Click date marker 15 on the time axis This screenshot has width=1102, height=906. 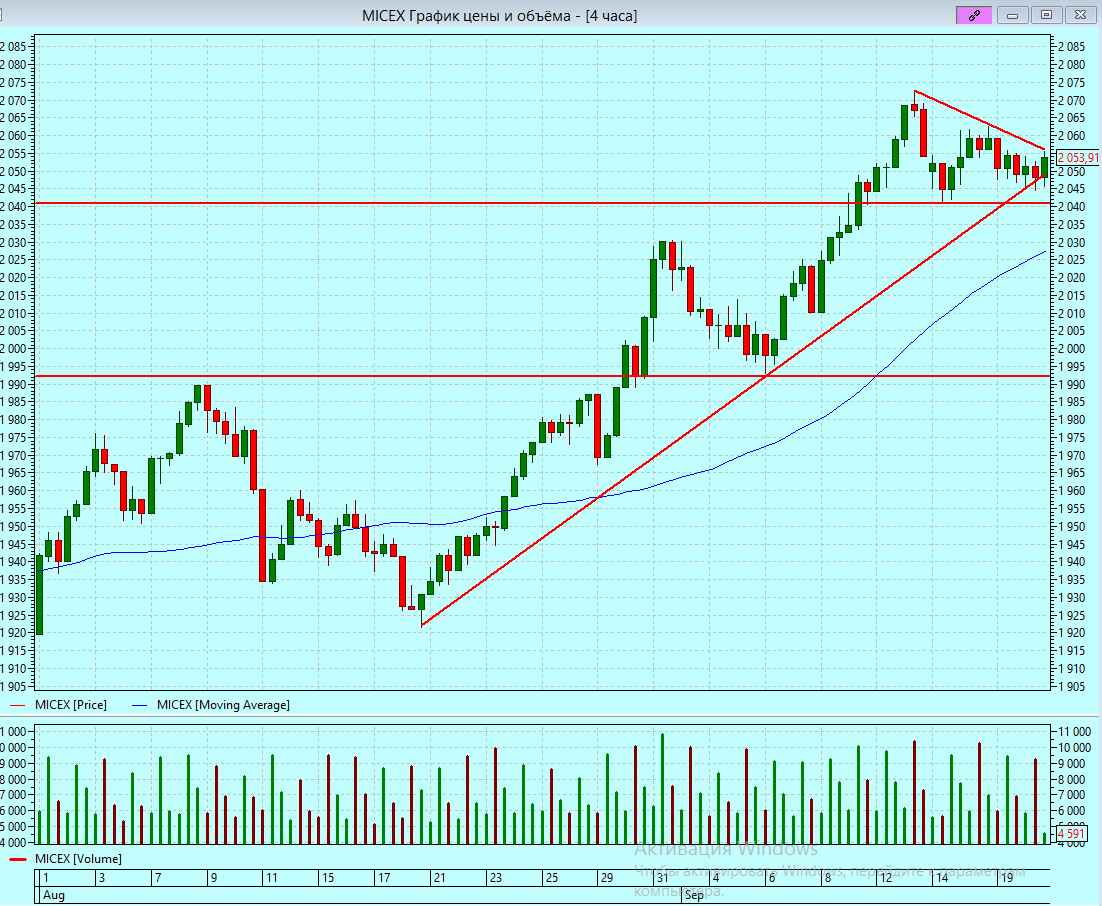click(x=328, y=878)
